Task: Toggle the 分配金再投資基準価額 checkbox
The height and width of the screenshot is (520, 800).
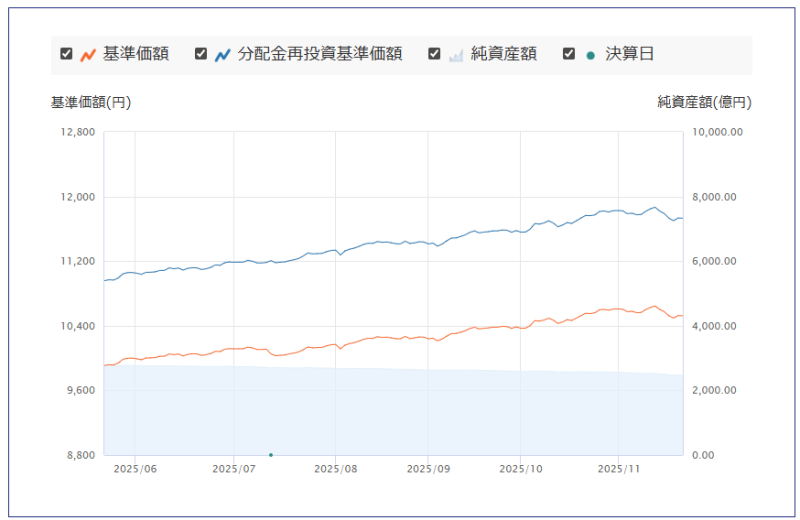Action: pyautogui.click(x=201, y=54)
